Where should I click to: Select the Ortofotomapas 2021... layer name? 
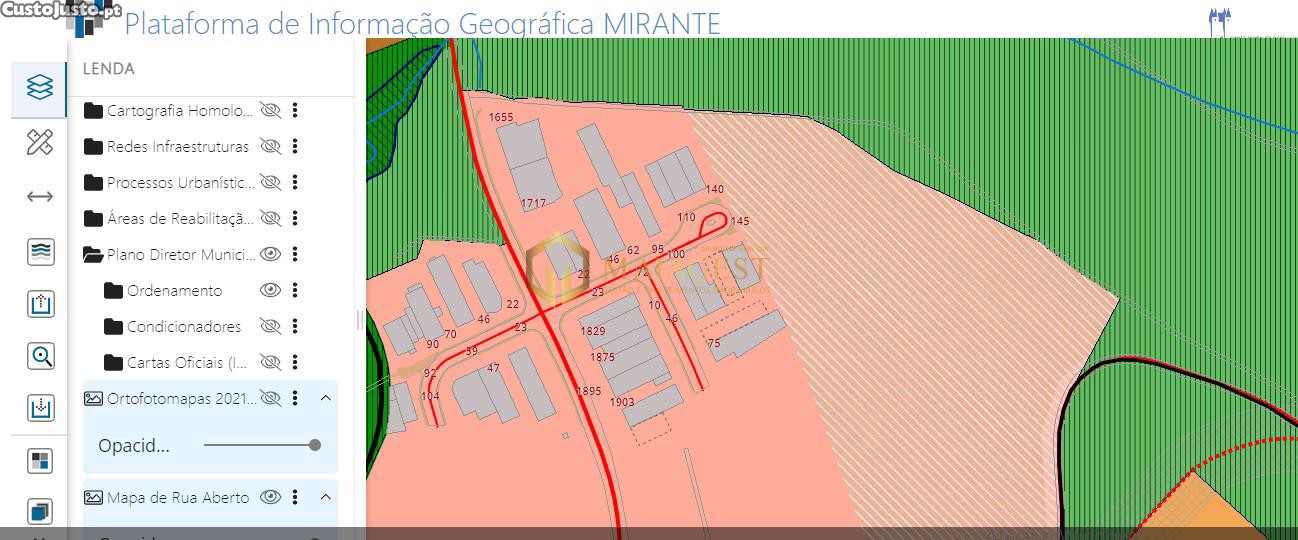[x=182, y=398]
